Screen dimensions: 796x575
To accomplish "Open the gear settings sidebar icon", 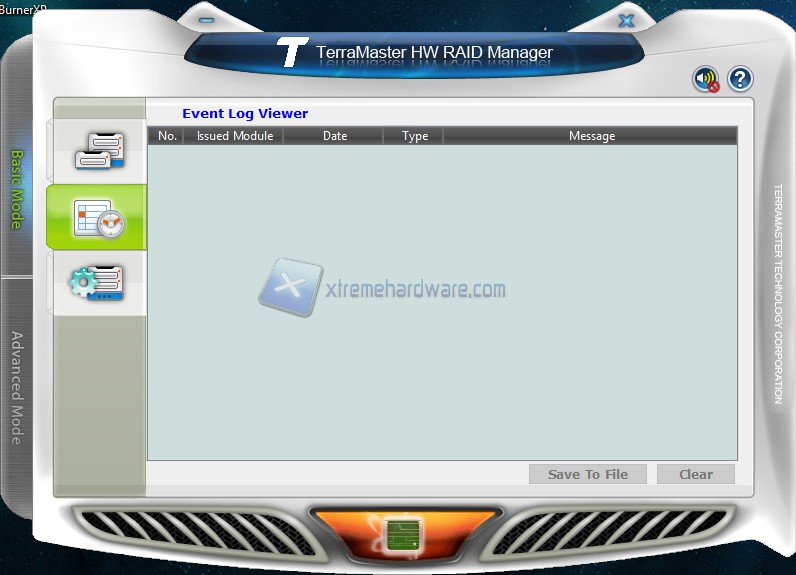I will (x=98, y=283).
